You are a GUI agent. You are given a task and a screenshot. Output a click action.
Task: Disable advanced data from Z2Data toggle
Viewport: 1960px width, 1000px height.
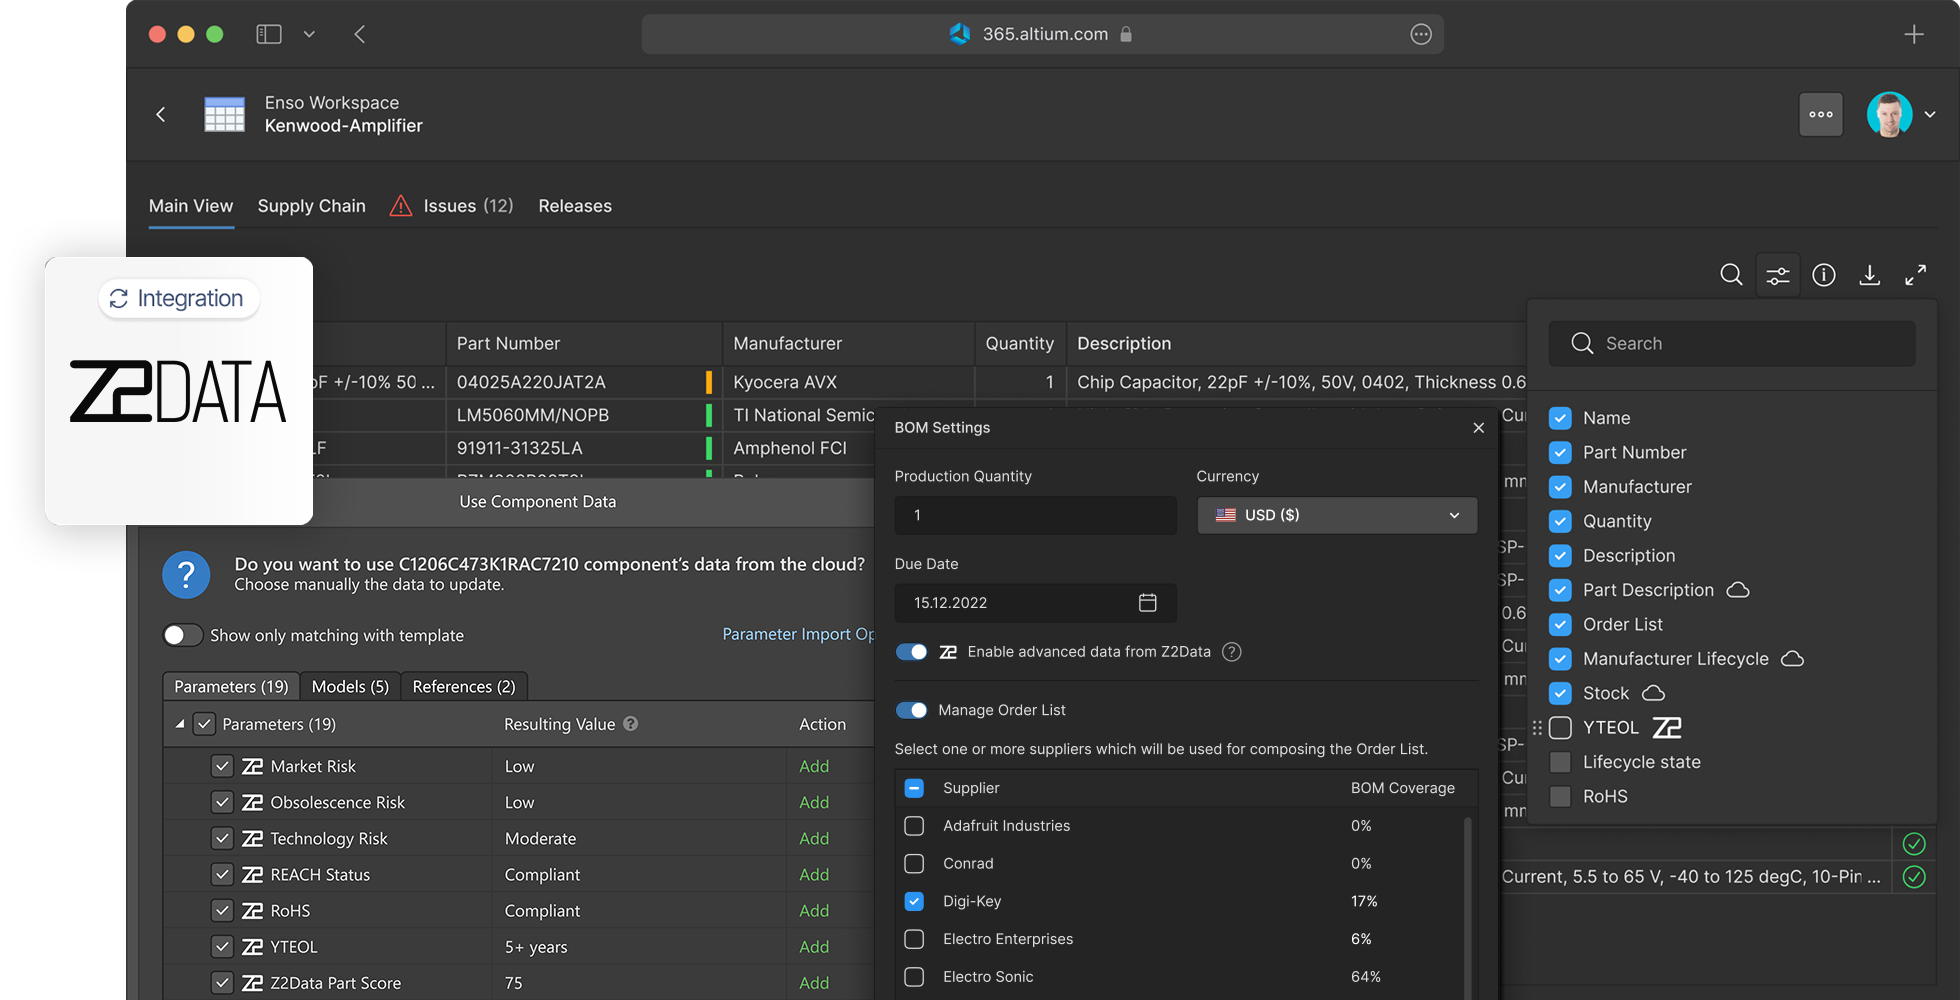[912, 652]
